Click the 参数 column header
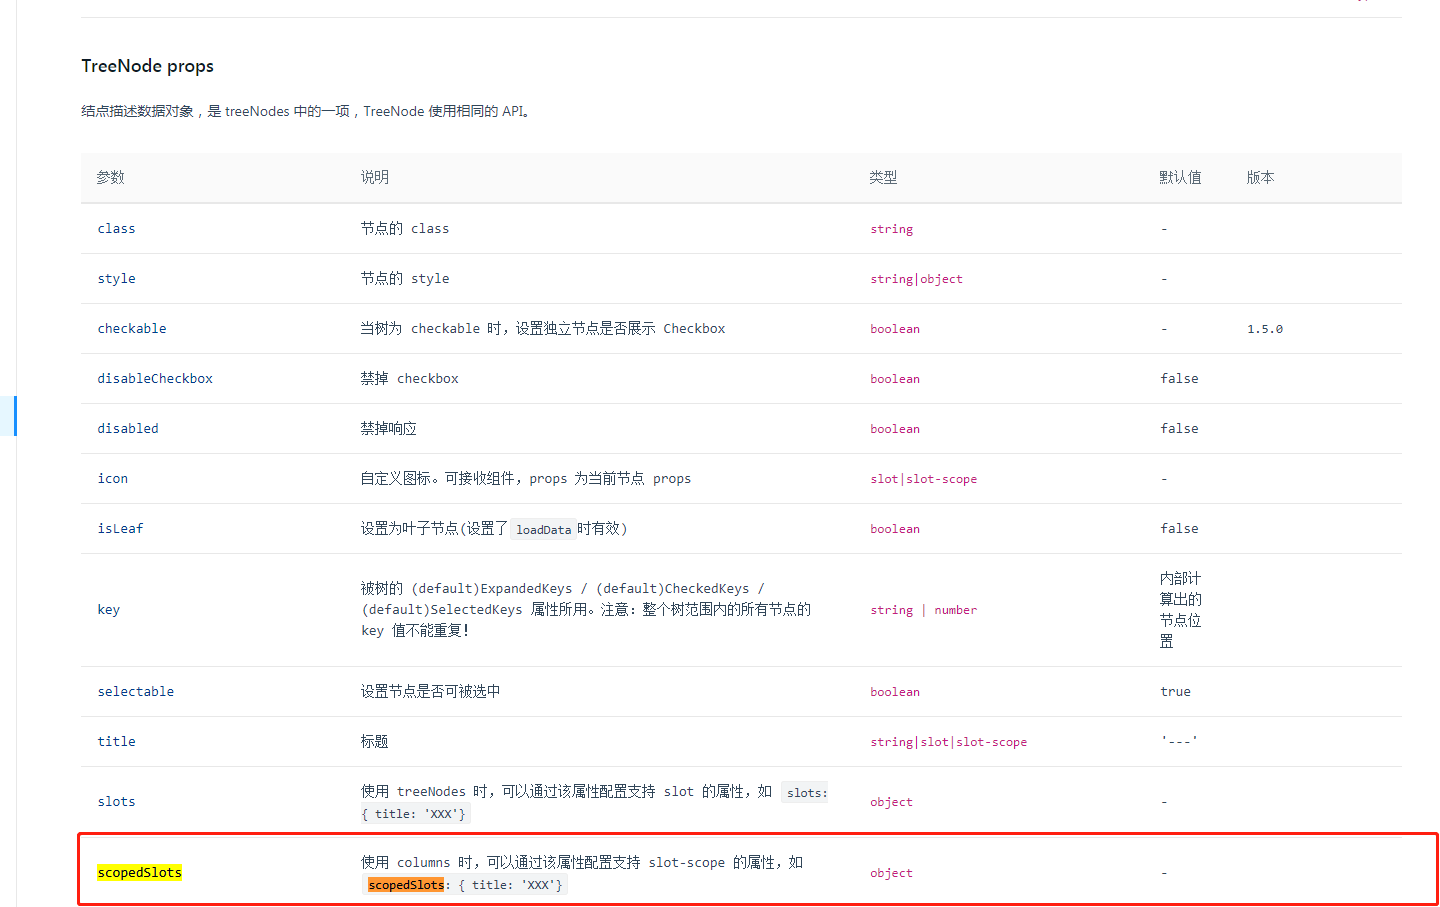Viewport: 1440px width, 907px height. (110, 177)
